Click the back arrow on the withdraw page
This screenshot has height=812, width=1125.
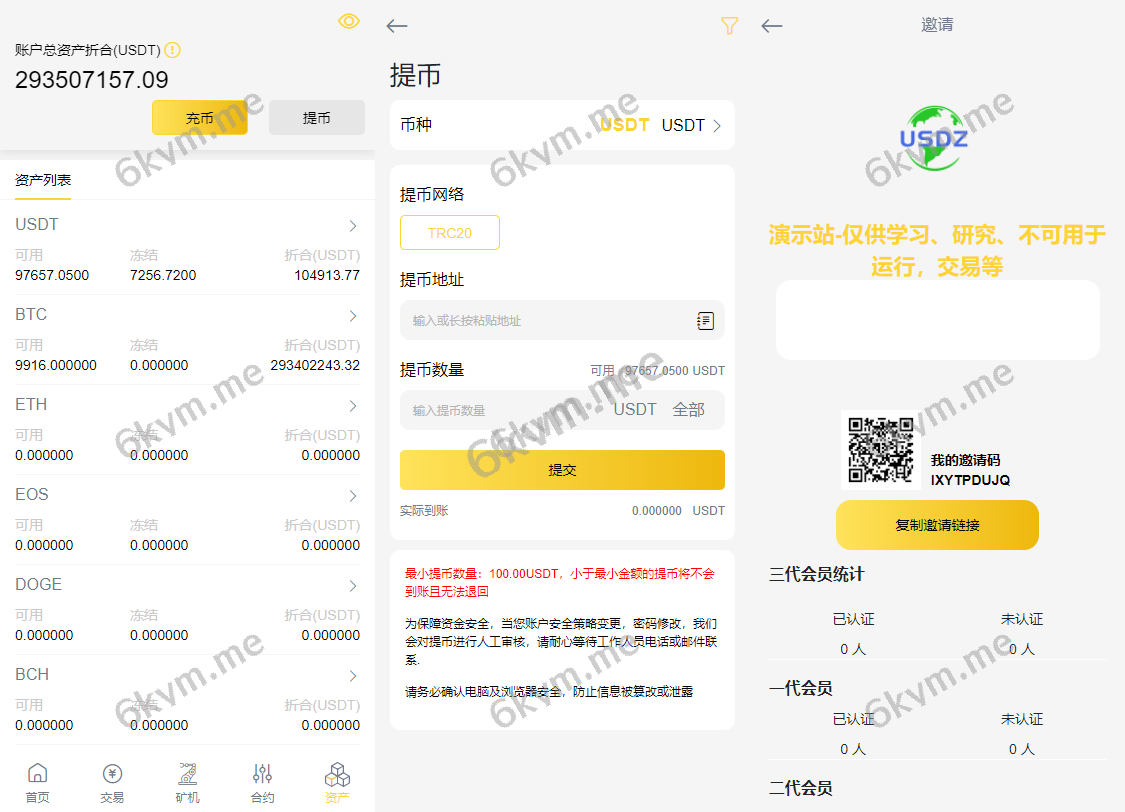(x=396, y=25)
